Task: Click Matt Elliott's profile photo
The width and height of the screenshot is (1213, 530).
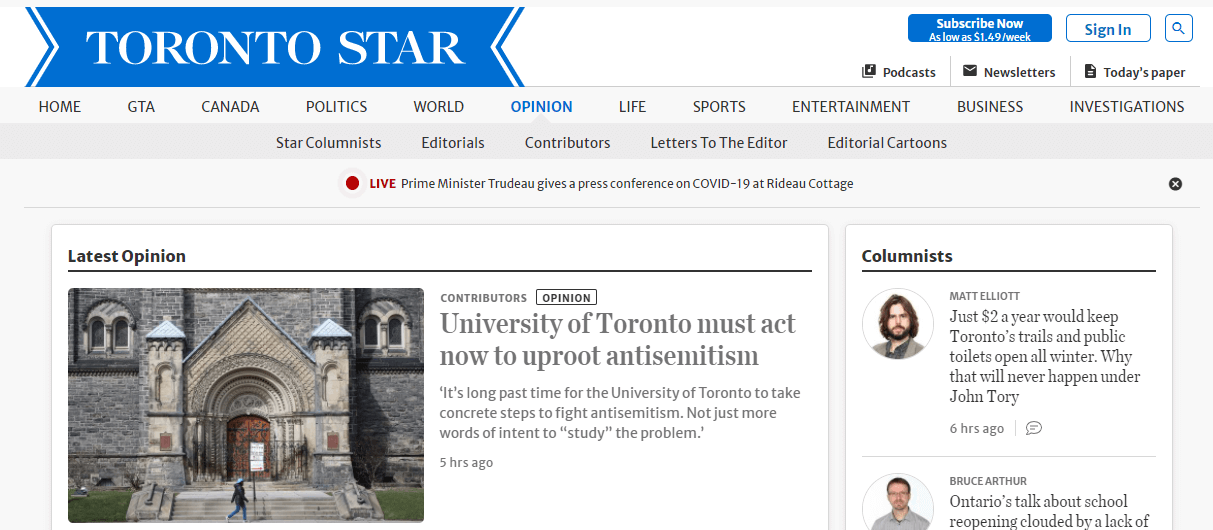Action: [x=897, y=324]
